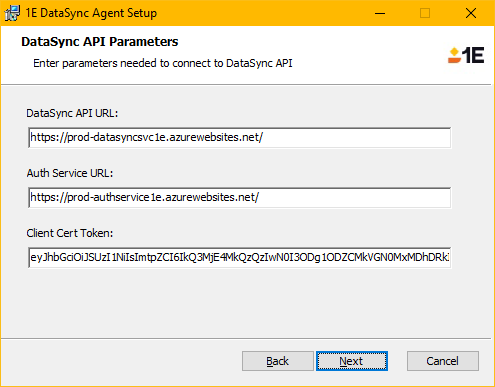Click the 'DataSync API Parameters' heading
Viewport: 495px width, 387px height.
click(x=100, y=42)
